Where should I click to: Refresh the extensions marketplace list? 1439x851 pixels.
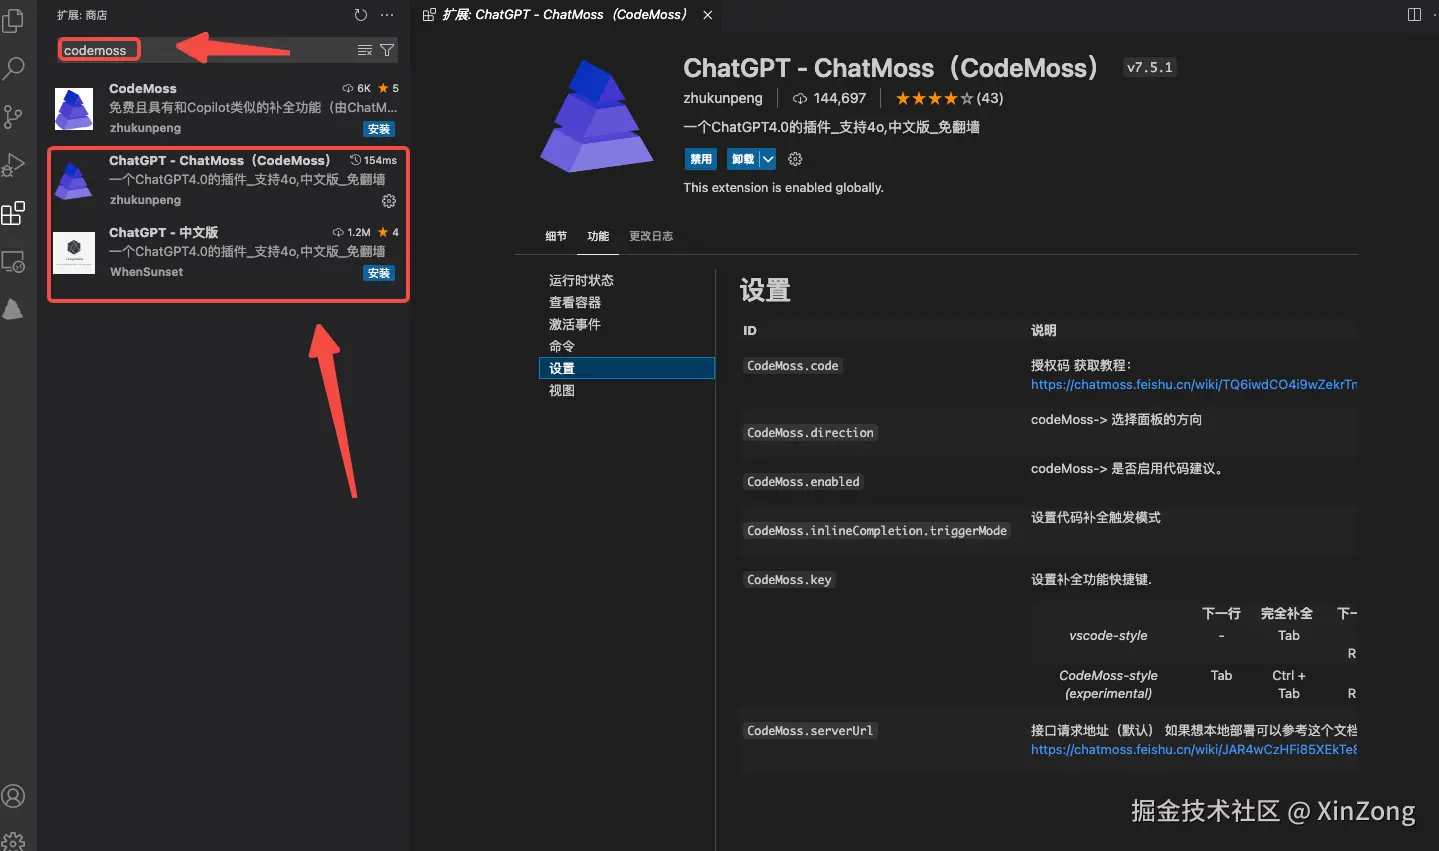click(x=361, y=15)
